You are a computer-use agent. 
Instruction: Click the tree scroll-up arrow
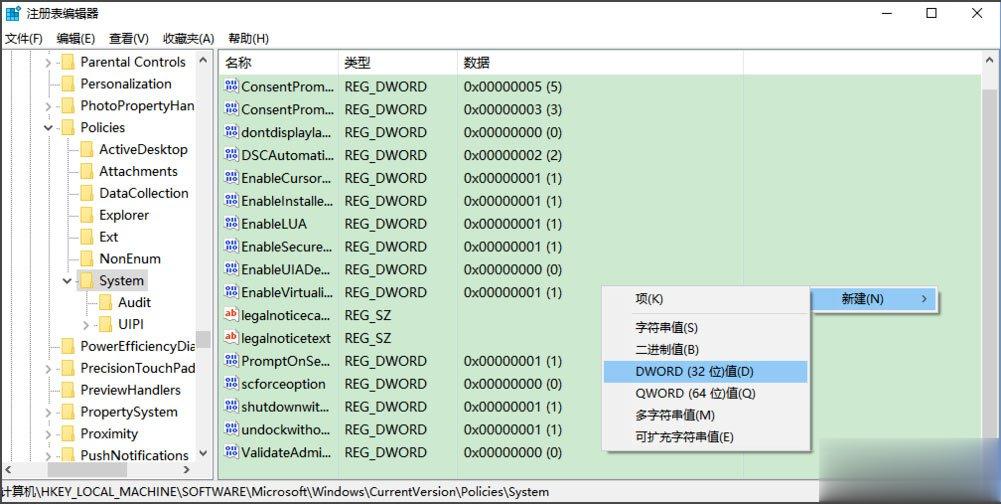pos(203,61)
